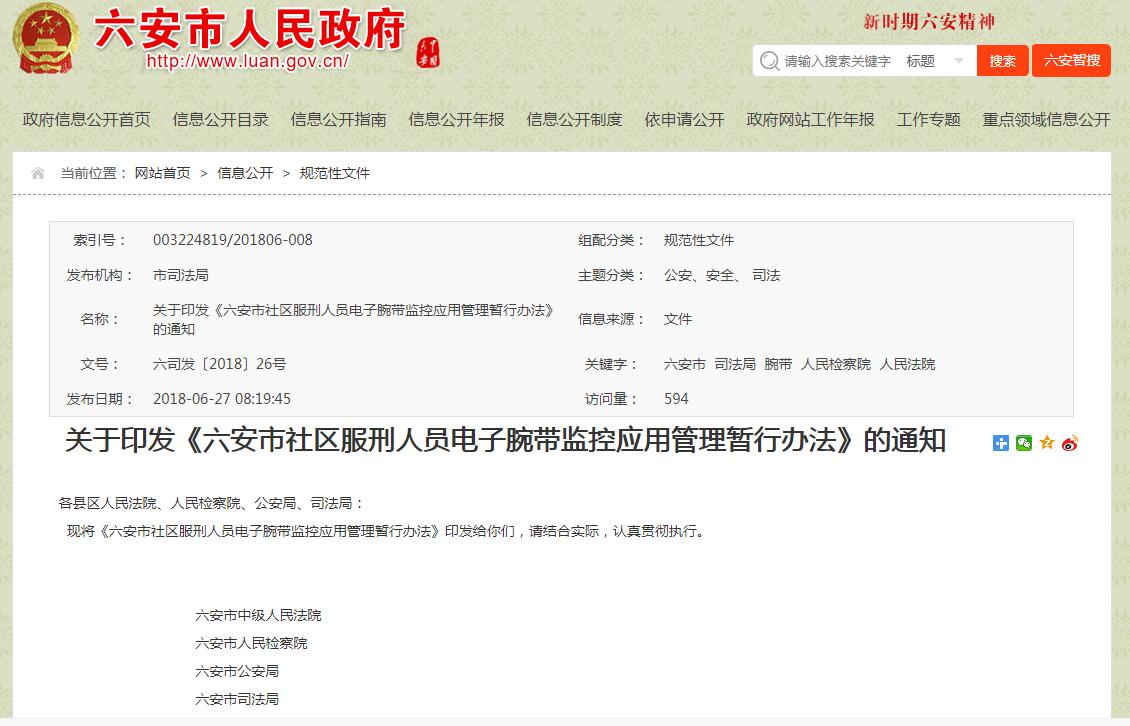Click the national emblem logo
Viewport: 1130px width, 726px height.
pos(45,39)
